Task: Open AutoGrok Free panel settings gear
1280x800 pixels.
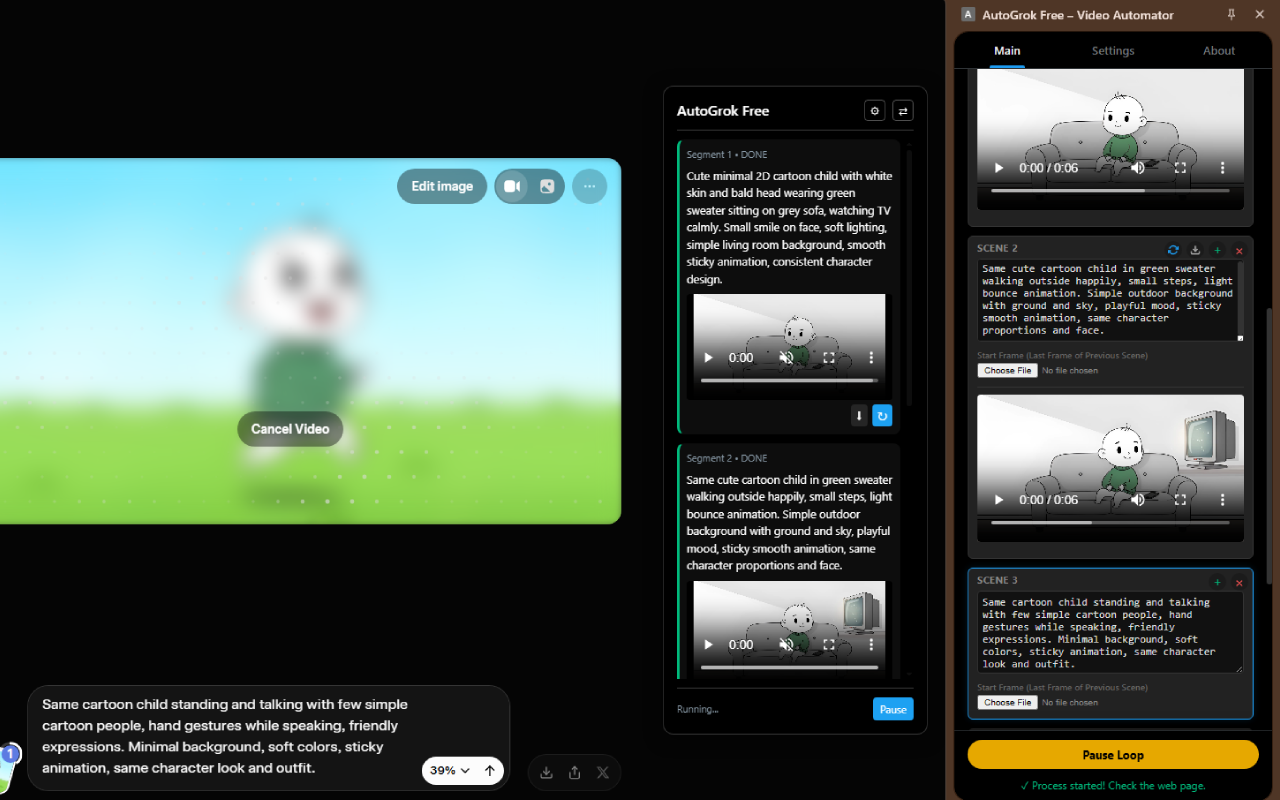Action: [x=875, y=111]
